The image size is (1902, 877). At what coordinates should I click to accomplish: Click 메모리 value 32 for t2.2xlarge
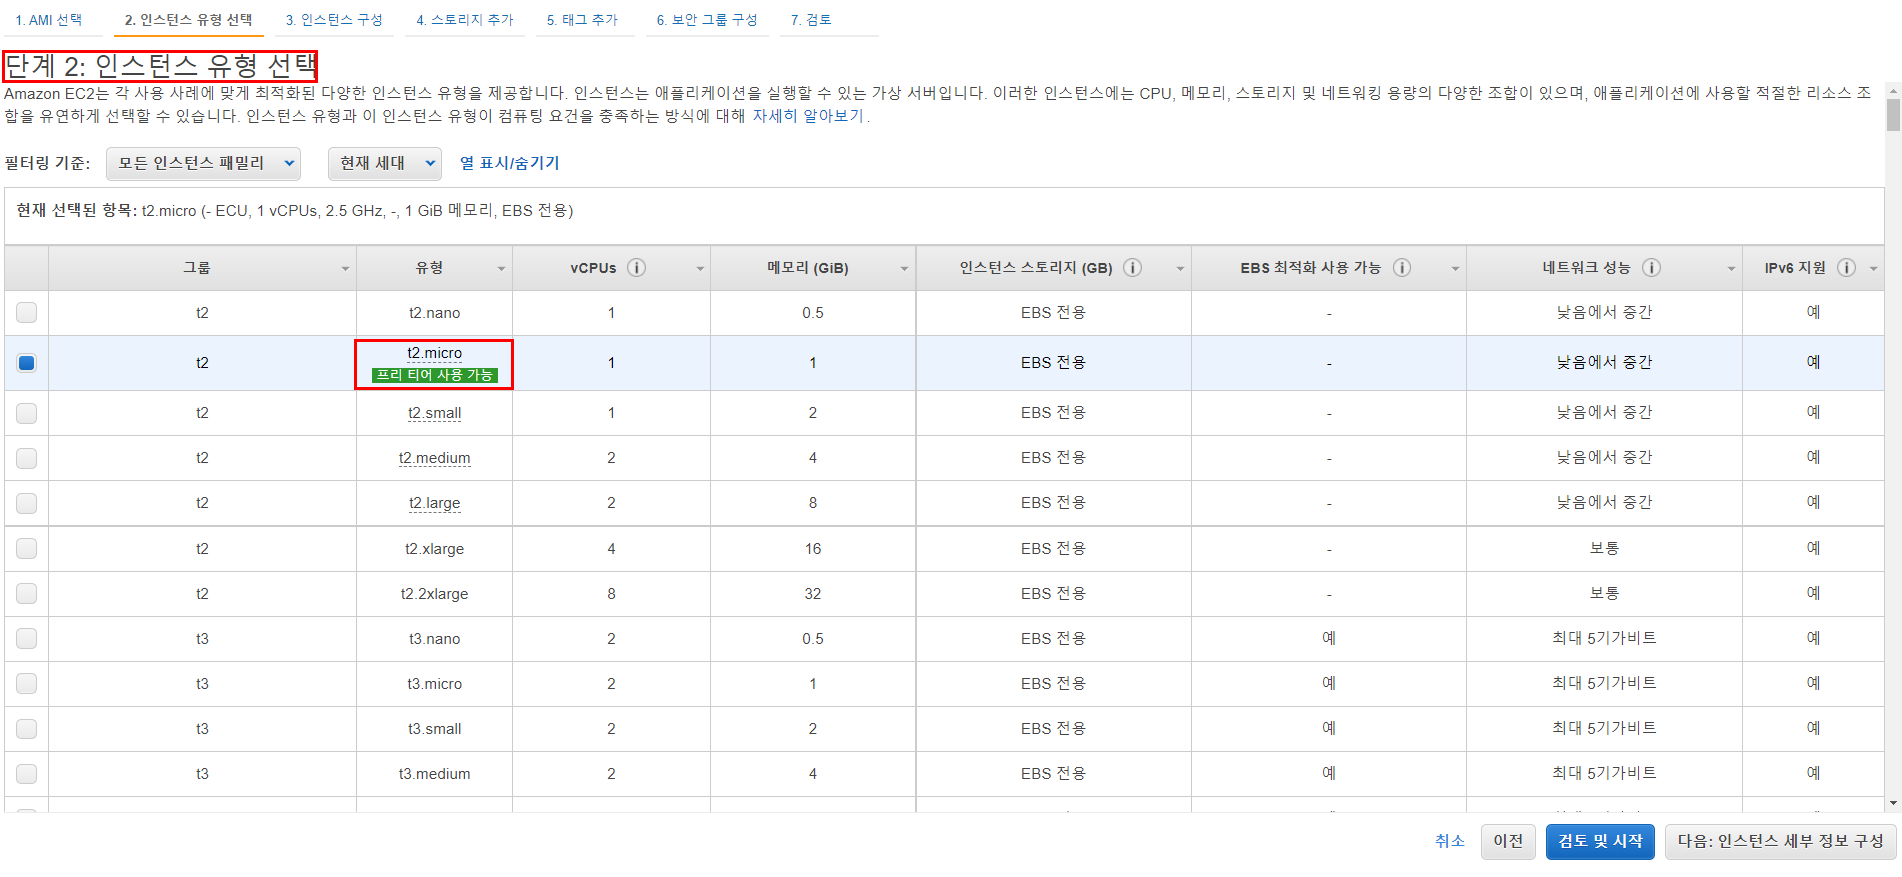[x=813, y=594]
